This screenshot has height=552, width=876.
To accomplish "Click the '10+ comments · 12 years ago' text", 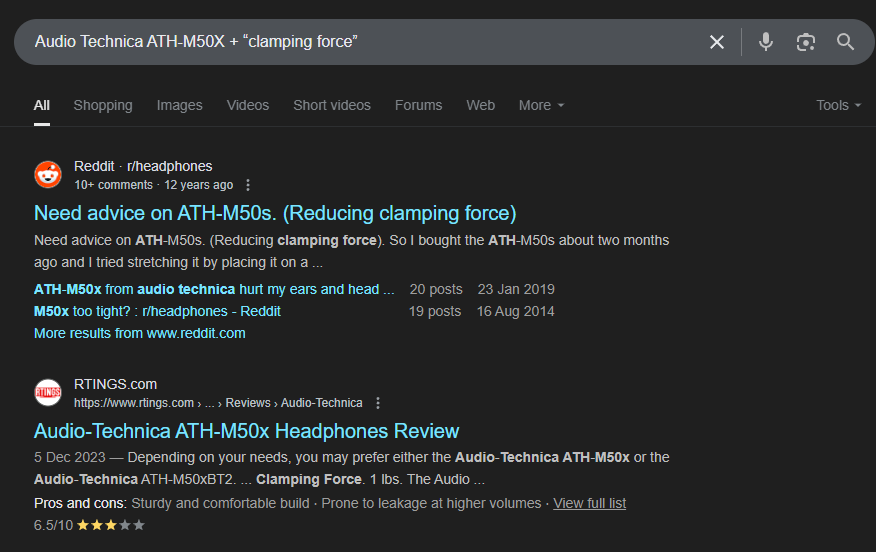I will tap(154, 185).
